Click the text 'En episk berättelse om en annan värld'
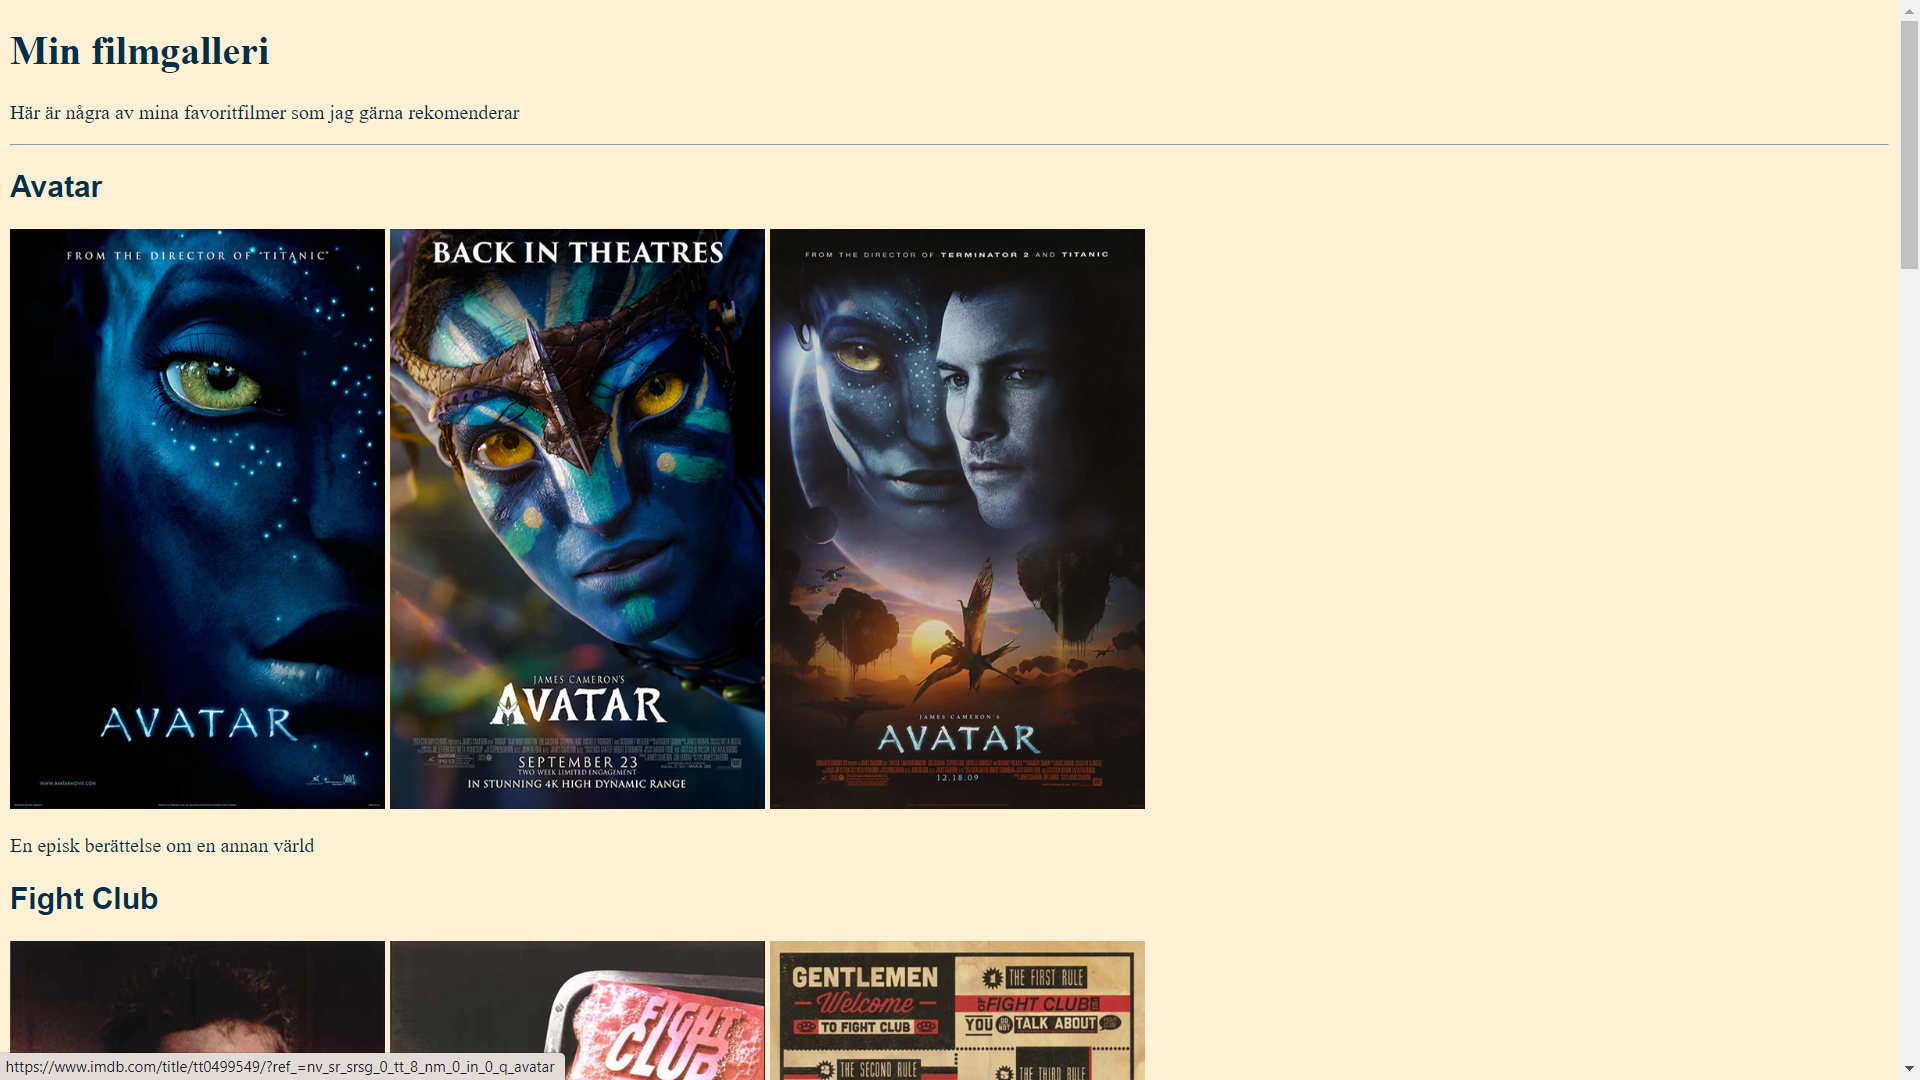Viewport: 1920px width, 1080px height. [x=162, y=846]
